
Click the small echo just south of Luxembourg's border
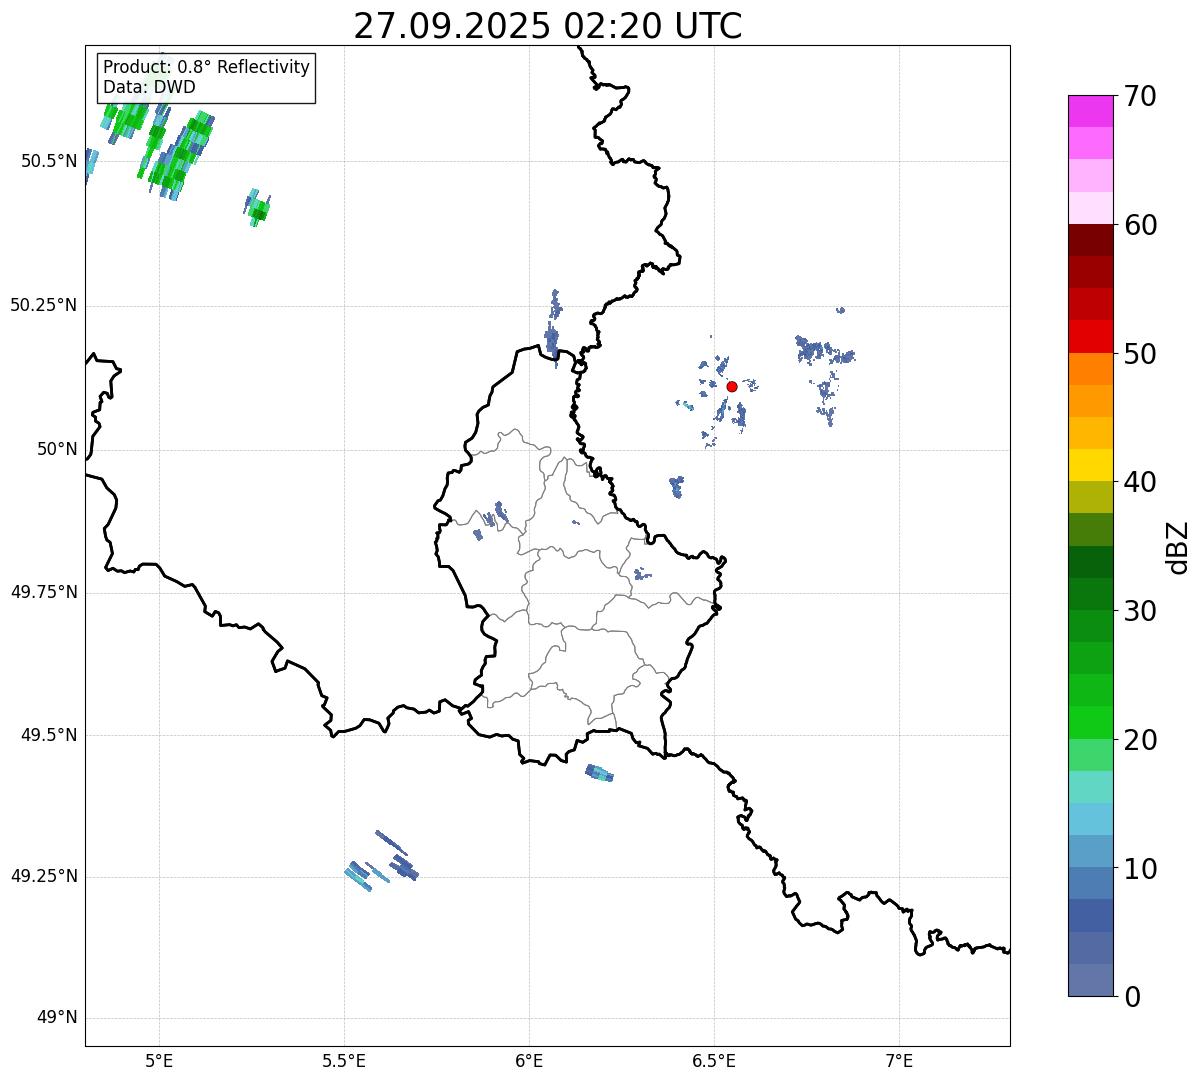pyautogui.click(x=599, y=772)
